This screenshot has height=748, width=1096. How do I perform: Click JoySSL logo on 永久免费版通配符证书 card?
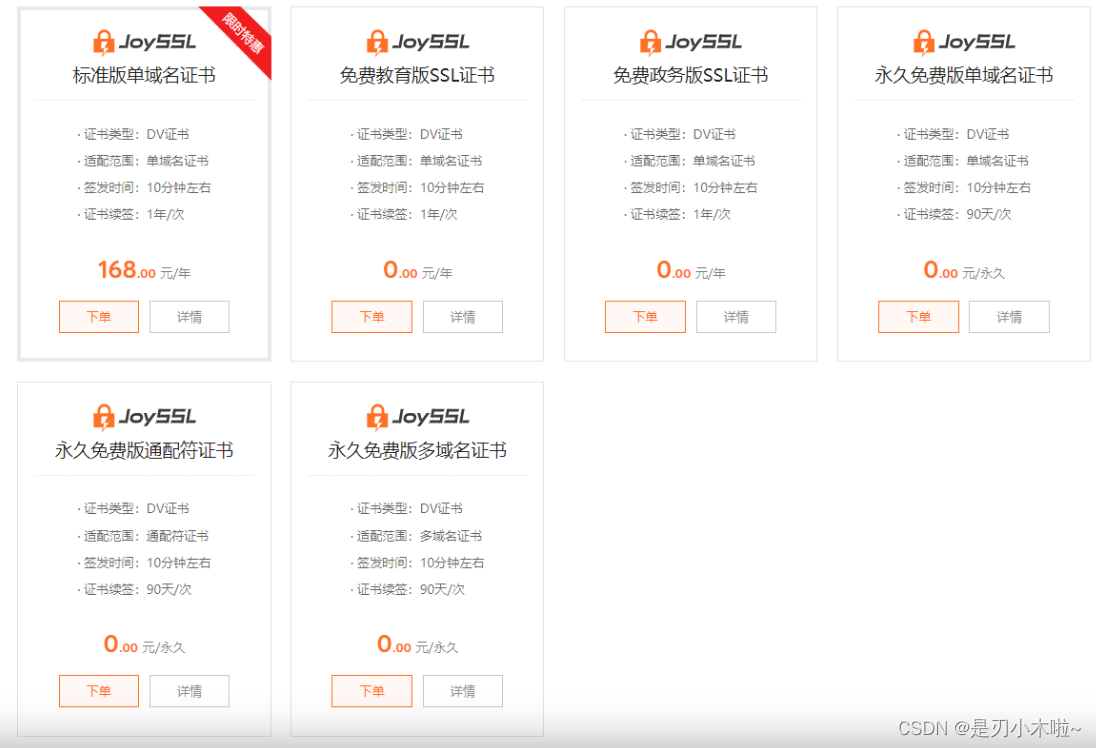pyautogui.click(x=144, y=417)
